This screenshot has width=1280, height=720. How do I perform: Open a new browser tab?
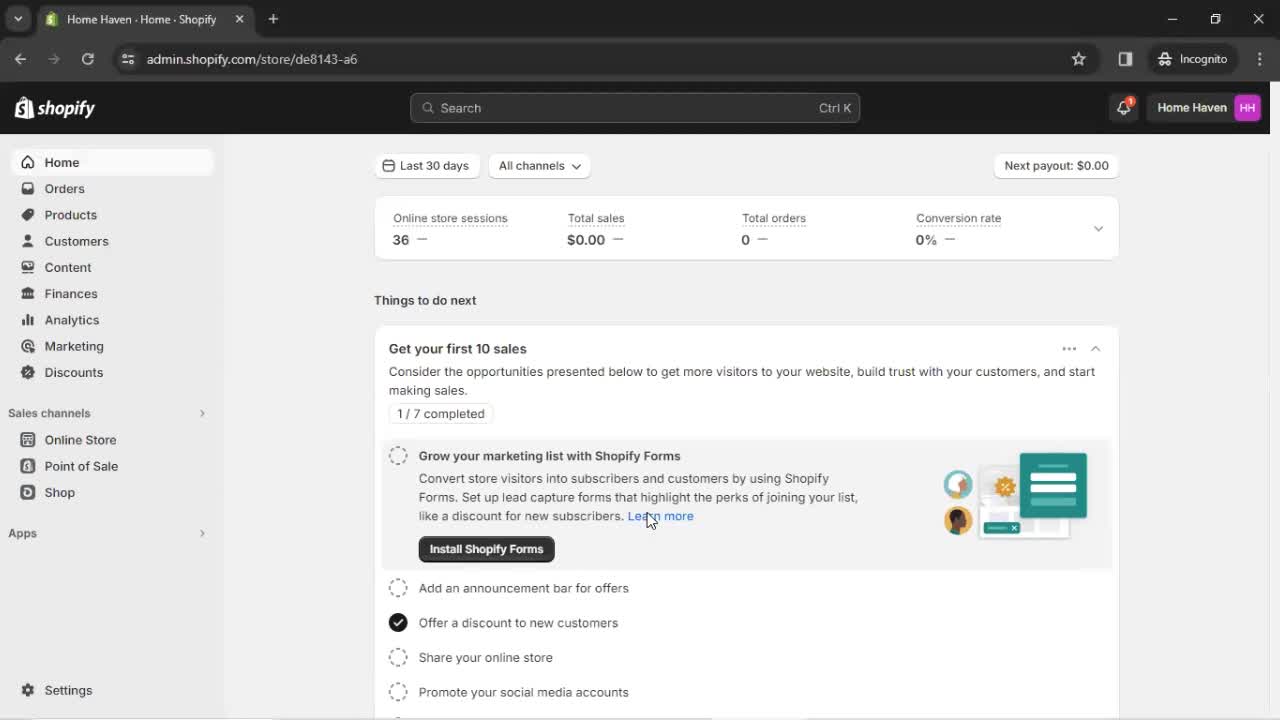point(273,19)
